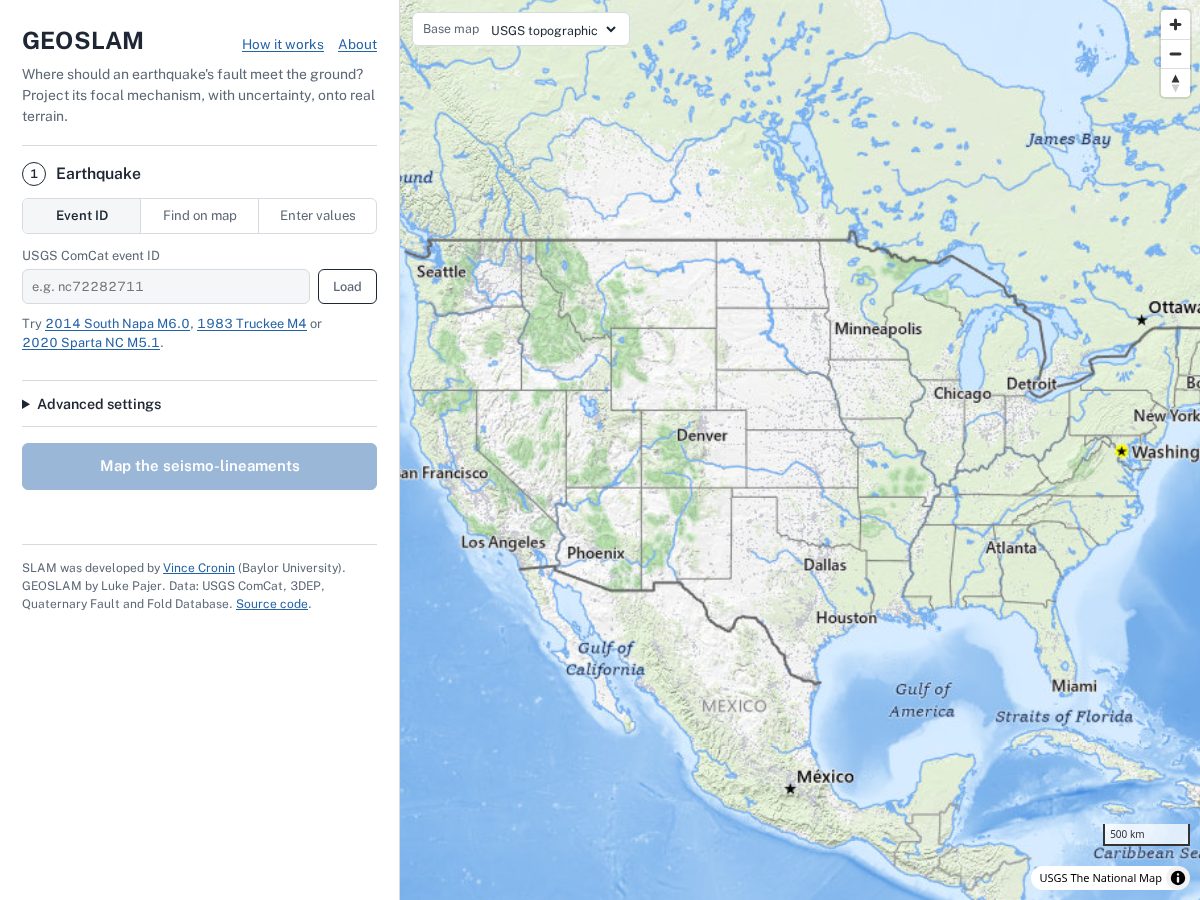1200x900 pixels.
Task: Click the Seattle map label
Action: (x=441, y=272)
